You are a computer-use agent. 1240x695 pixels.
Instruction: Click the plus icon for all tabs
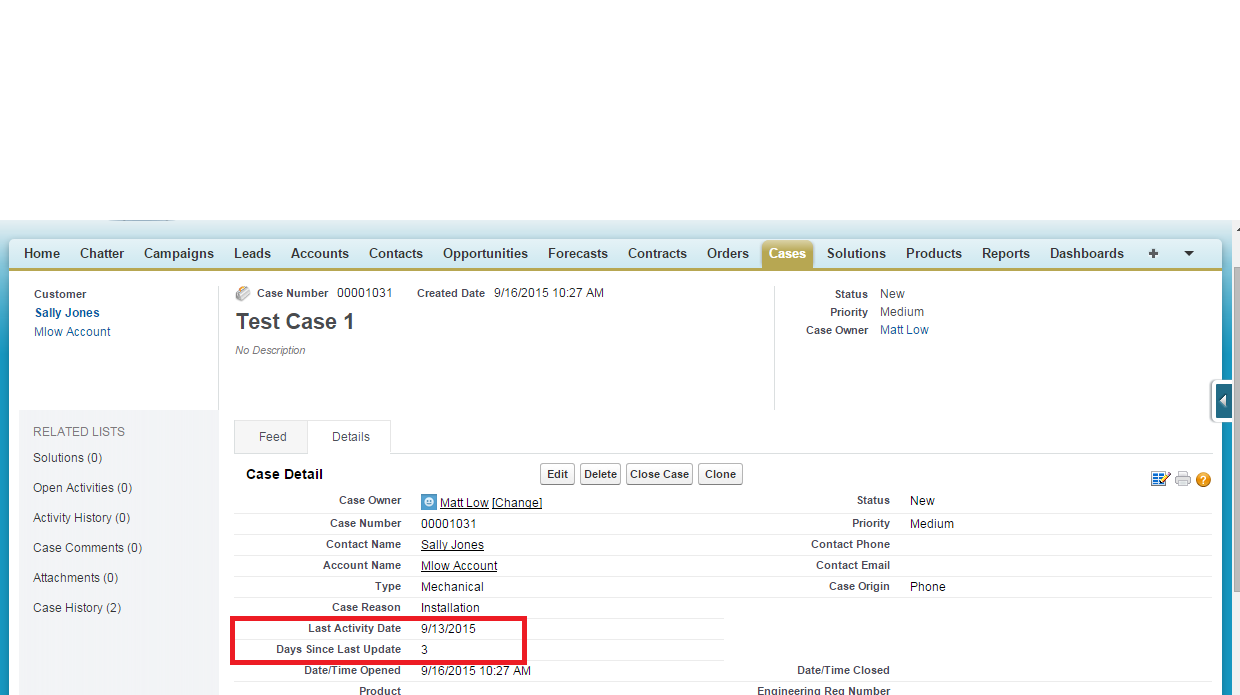1153,254
